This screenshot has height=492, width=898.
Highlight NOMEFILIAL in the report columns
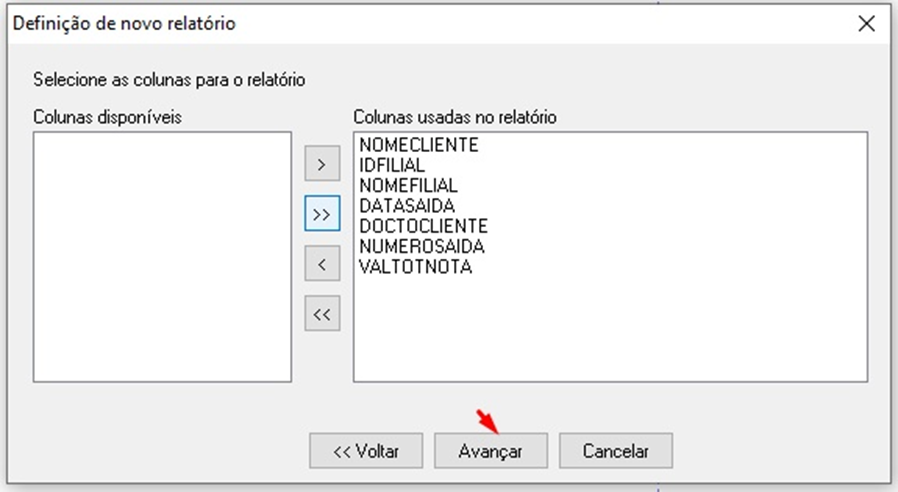[x=408, y=186]
